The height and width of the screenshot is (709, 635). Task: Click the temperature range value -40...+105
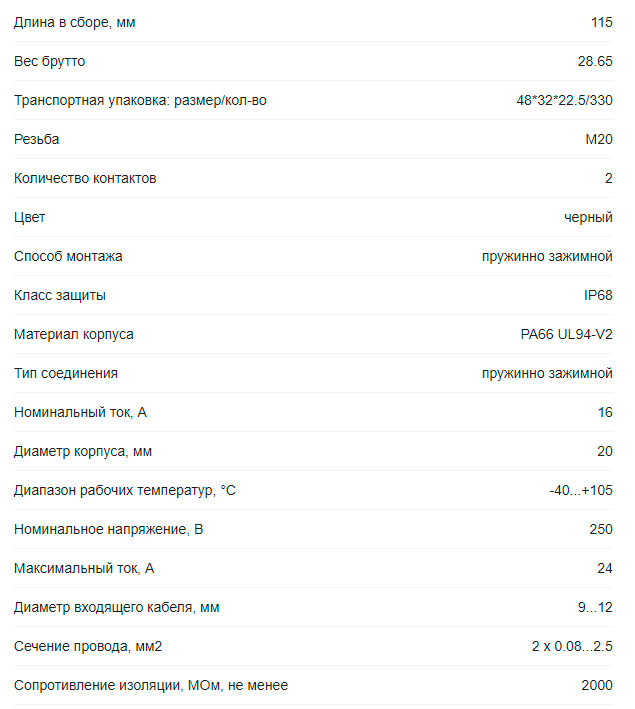(x=581, y=491)
